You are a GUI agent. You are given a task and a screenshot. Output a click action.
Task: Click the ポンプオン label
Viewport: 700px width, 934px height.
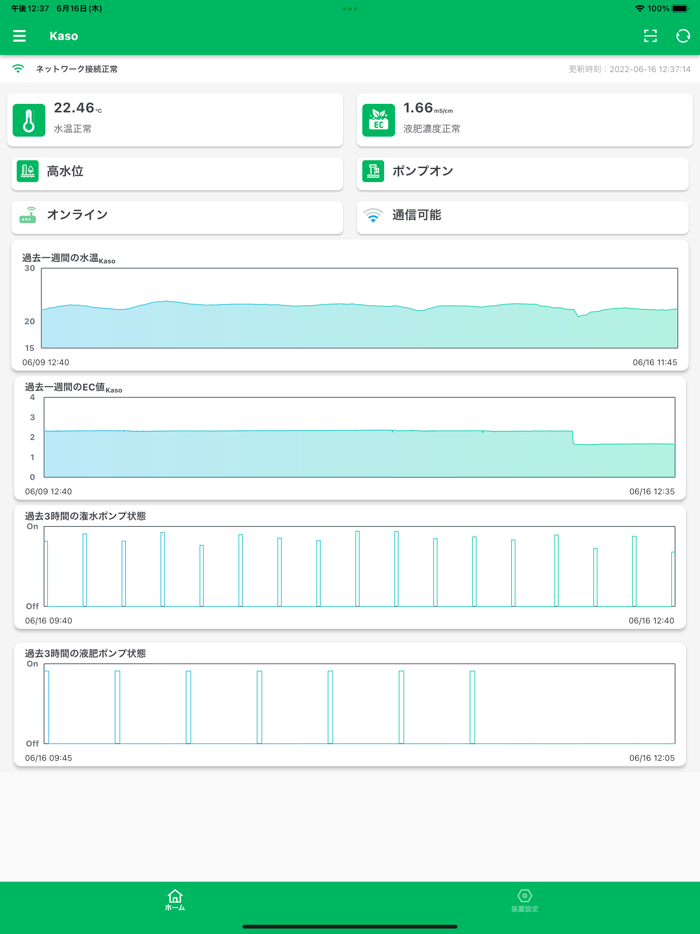[x=422, y=171]
